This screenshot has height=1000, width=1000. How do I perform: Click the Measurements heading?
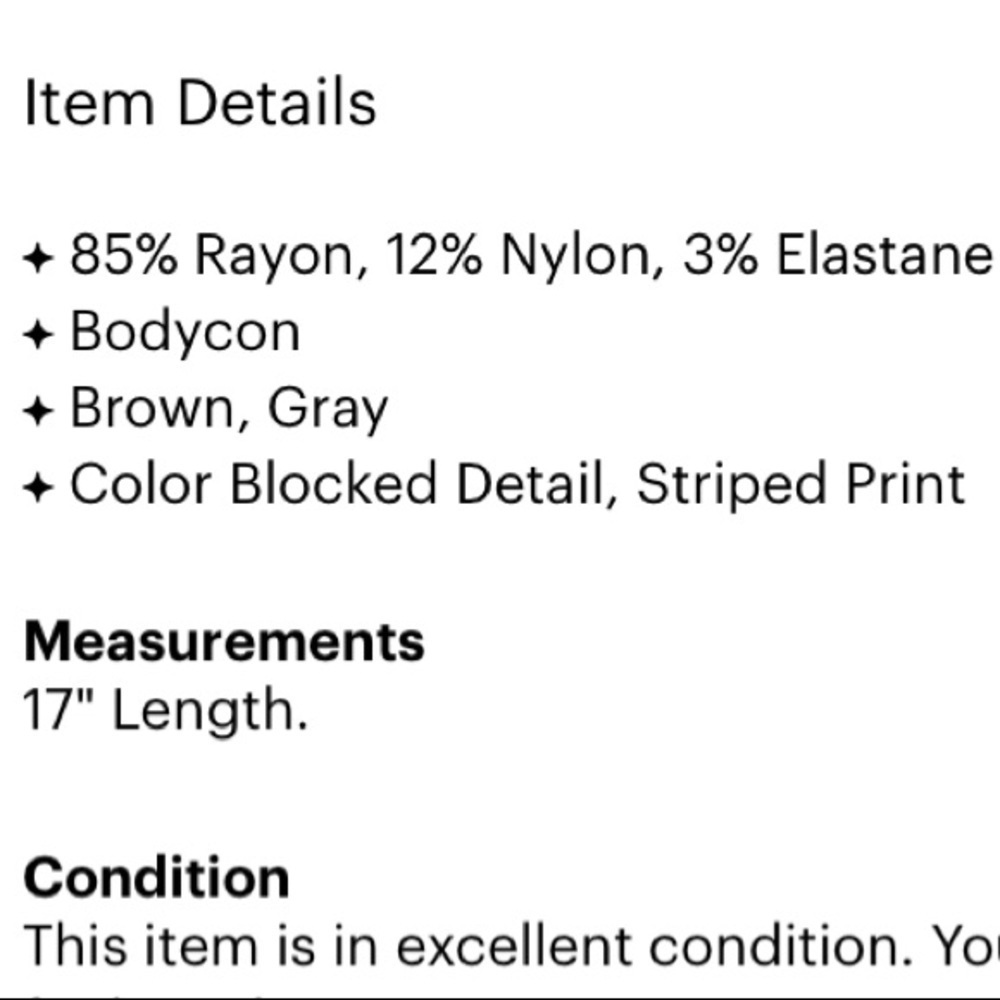224,641
